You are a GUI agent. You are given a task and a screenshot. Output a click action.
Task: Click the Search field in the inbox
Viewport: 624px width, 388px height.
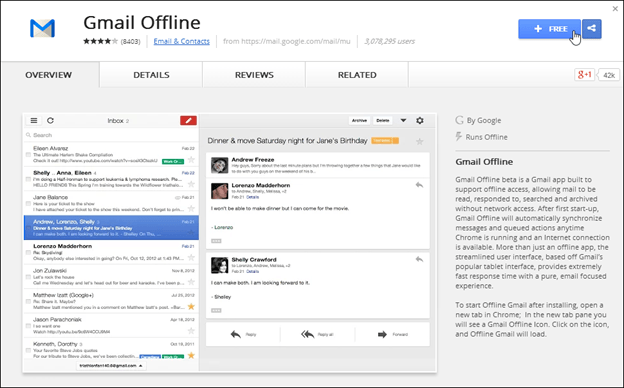click(x=111, y=135)
